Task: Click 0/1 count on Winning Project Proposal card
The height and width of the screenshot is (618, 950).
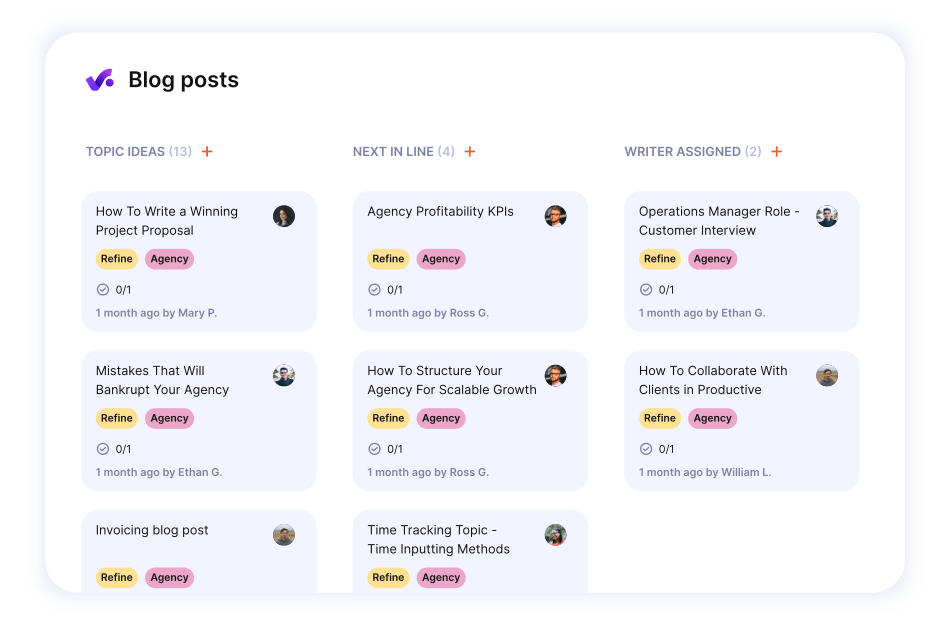Action: 123,290
